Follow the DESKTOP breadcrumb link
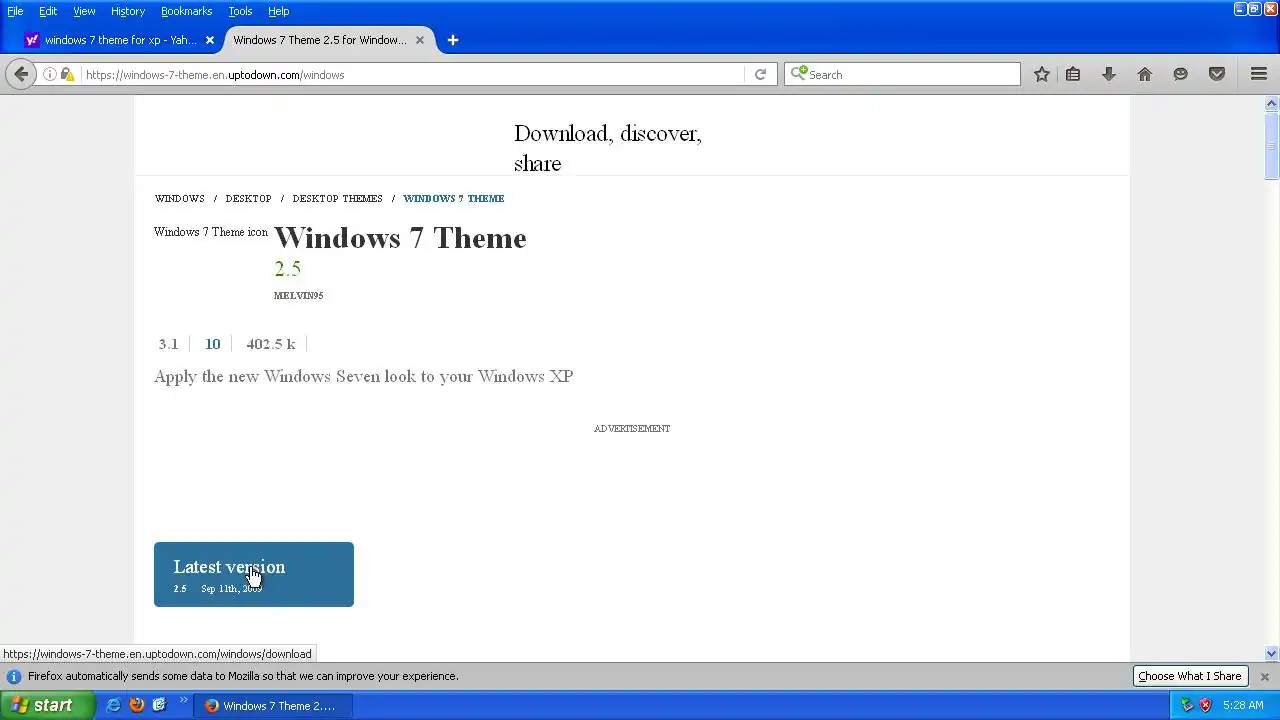This screenshot has height=720, width=1280. click(x=248, y=198)
